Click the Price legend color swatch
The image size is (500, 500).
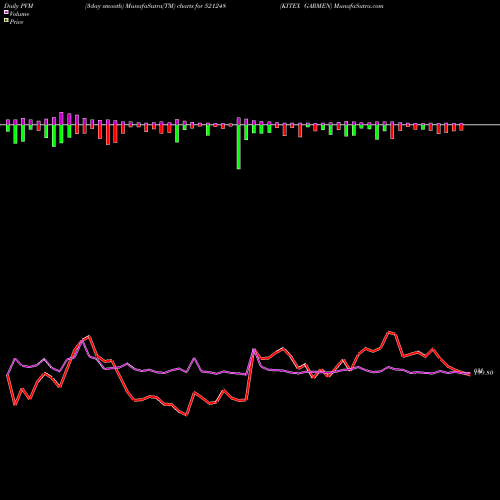coord(6,21)
